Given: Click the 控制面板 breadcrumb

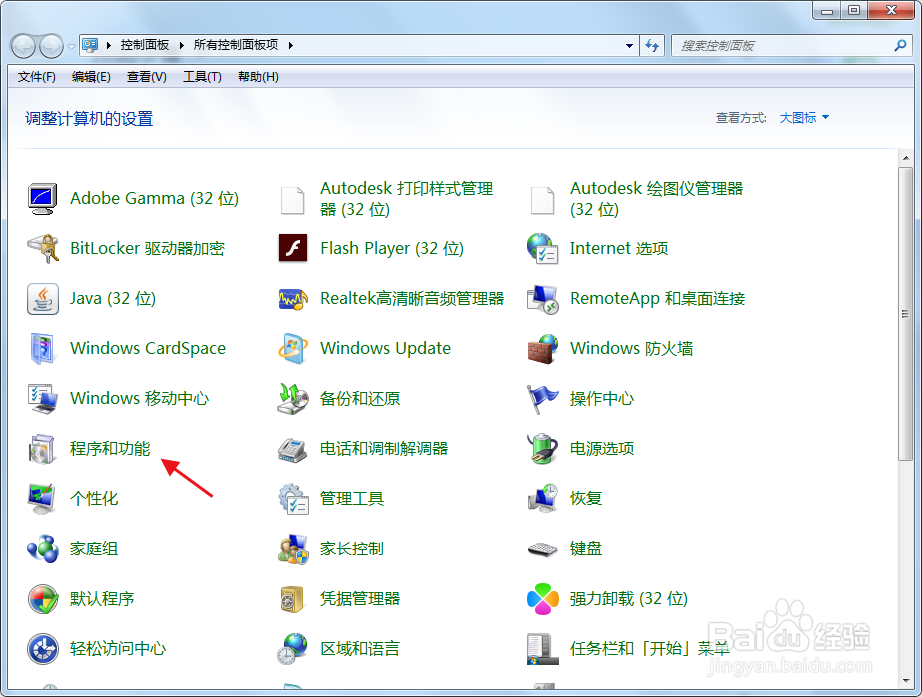Looking at the screenshot, I should 145,45.
